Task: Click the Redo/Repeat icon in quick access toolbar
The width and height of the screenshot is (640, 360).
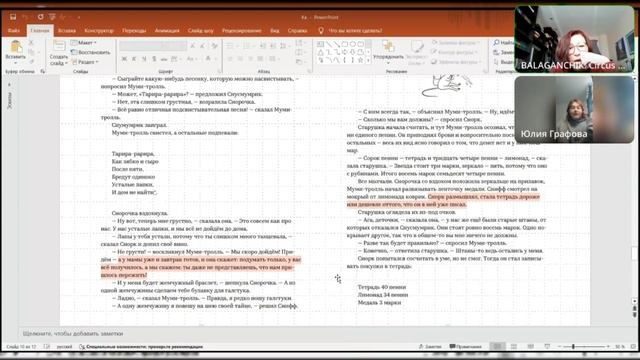Action: tap(40, 17)
